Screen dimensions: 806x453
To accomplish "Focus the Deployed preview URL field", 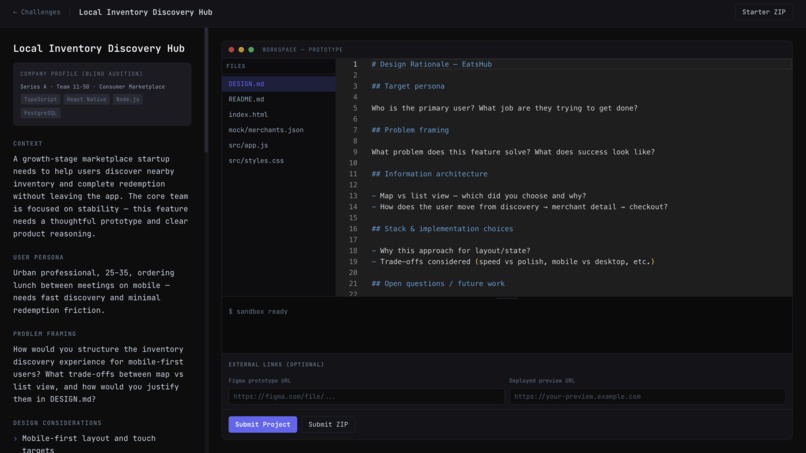I will coord(647,396).
